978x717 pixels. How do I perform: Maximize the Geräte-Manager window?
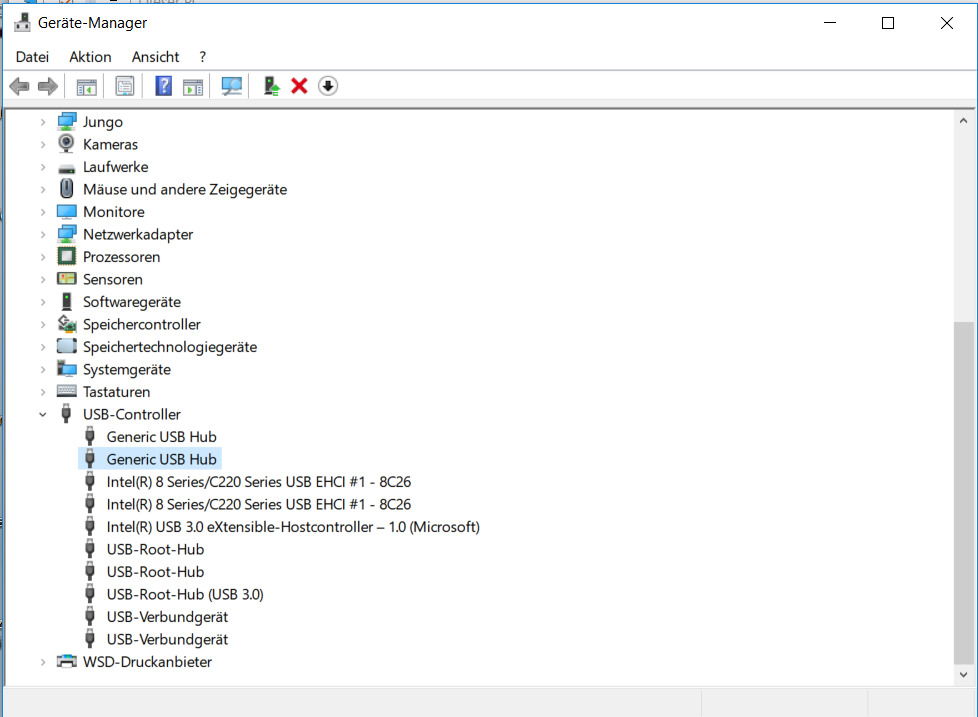888,23
